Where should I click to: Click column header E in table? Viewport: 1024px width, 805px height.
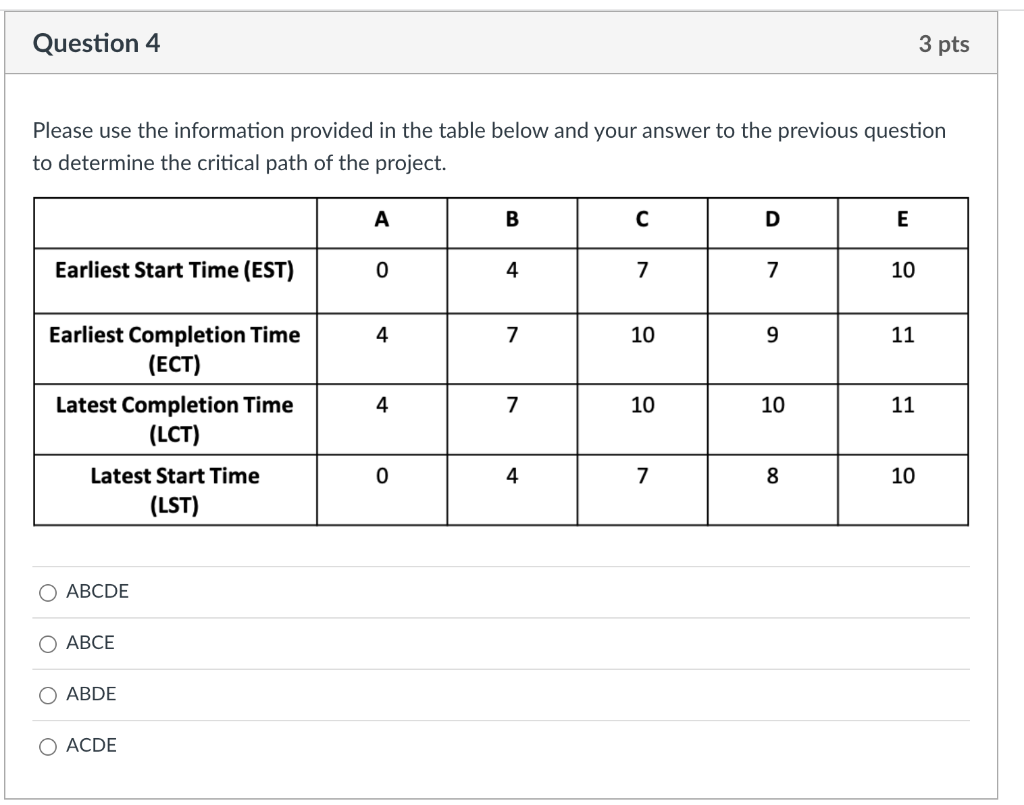(x=902, y=222)
